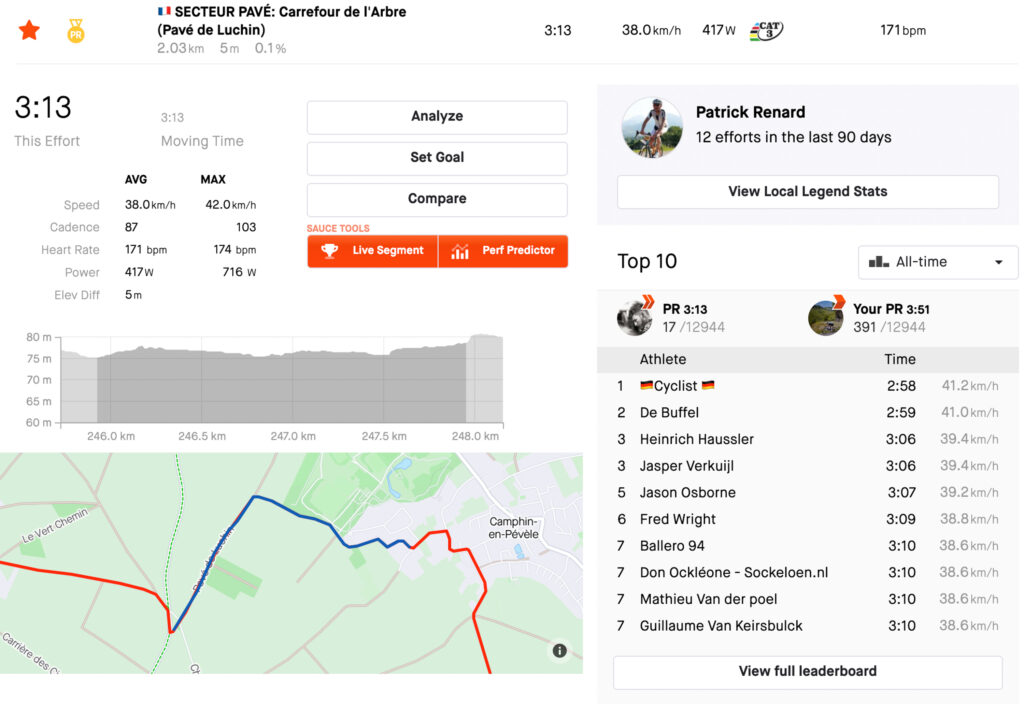Click the podium icon in All-time selector
Viewport: 1024px width, 704px height.
pyautogui.click(x=878, y=262)
